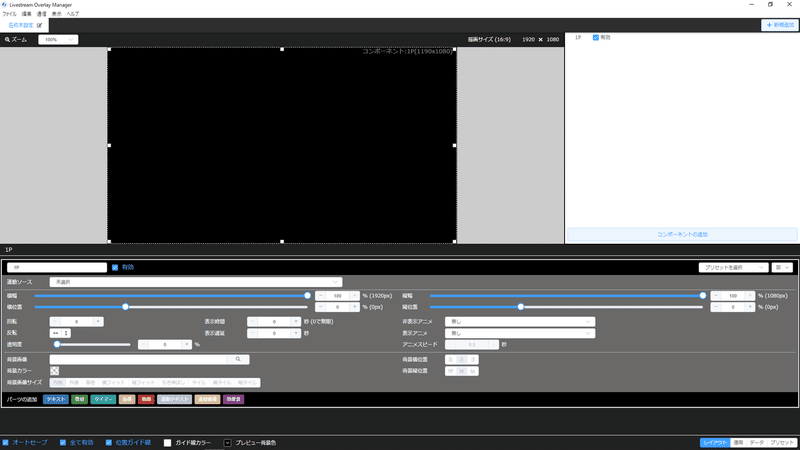Click plus on the 縦位置 stepper

point(749,307)
